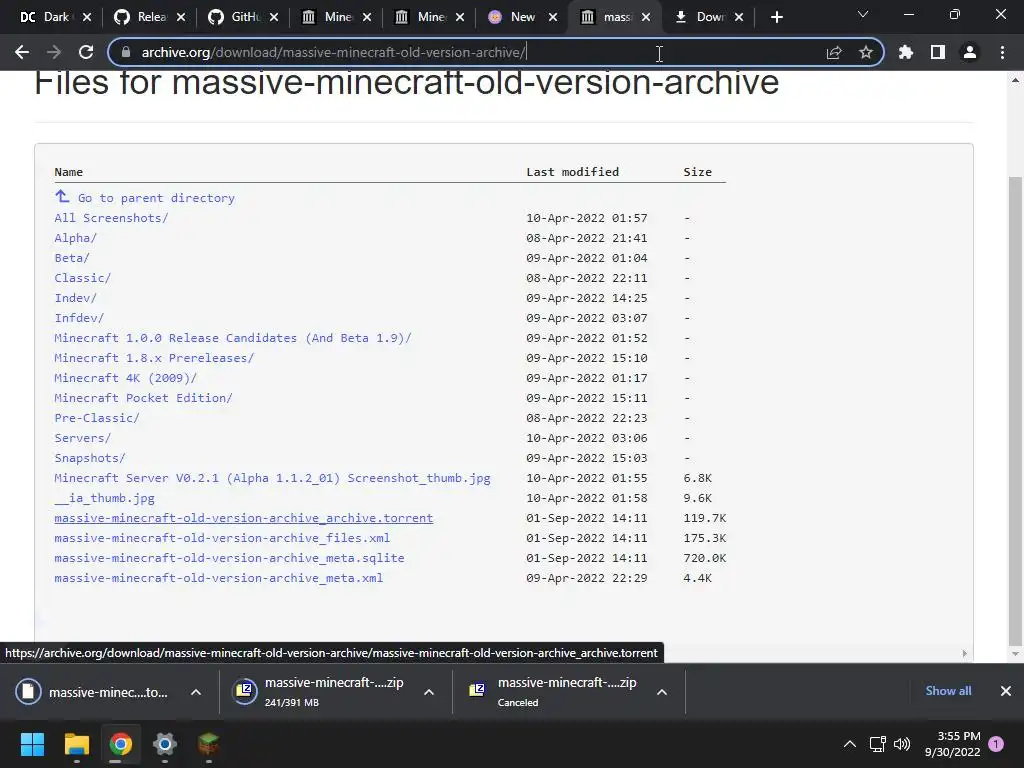Open File Explorer from the taskbar
This screenshot has width=1024, height=768.
coord(76,744)
